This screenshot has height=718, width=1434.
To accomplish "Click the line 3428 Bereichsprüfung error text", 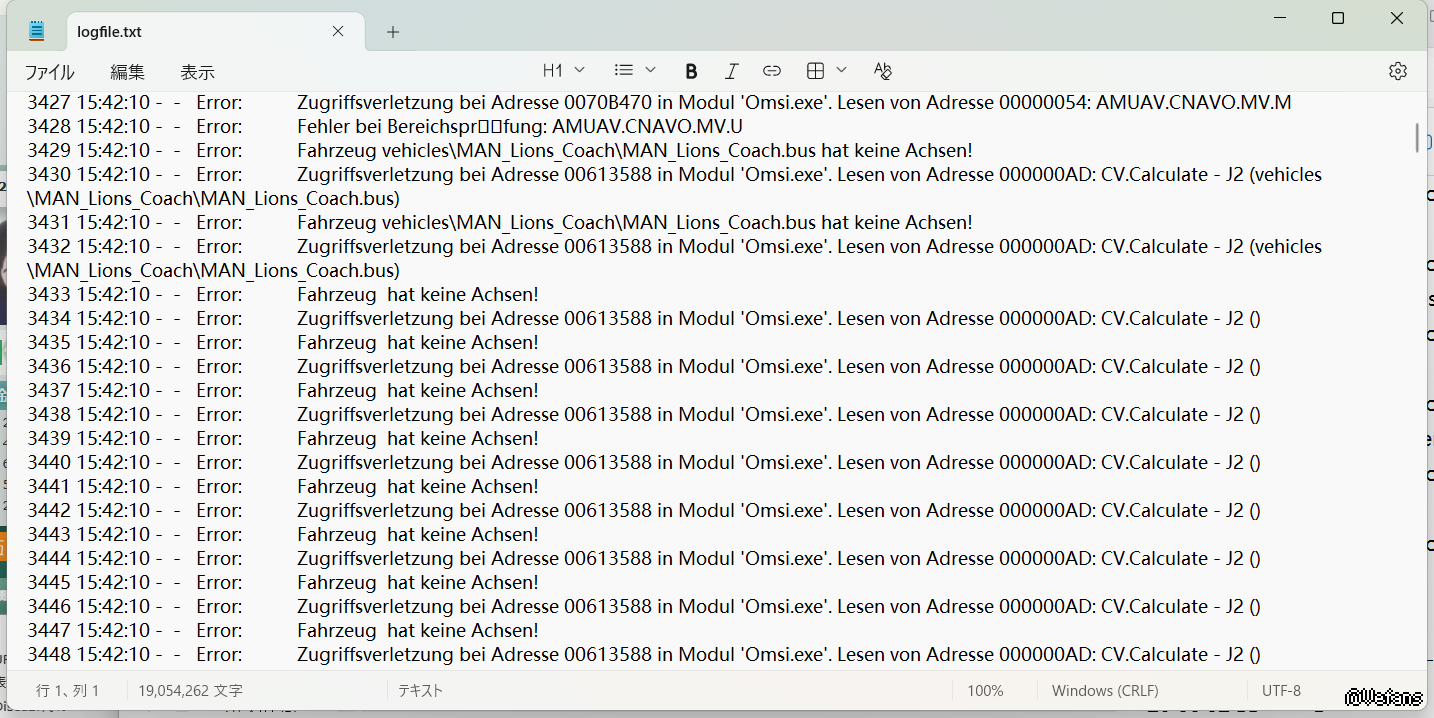I will tap(520, 126).
